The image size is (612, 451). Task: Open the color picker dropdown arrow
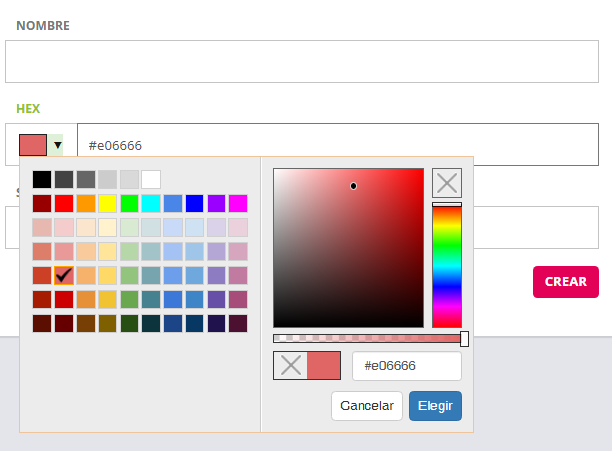(57, 145)
